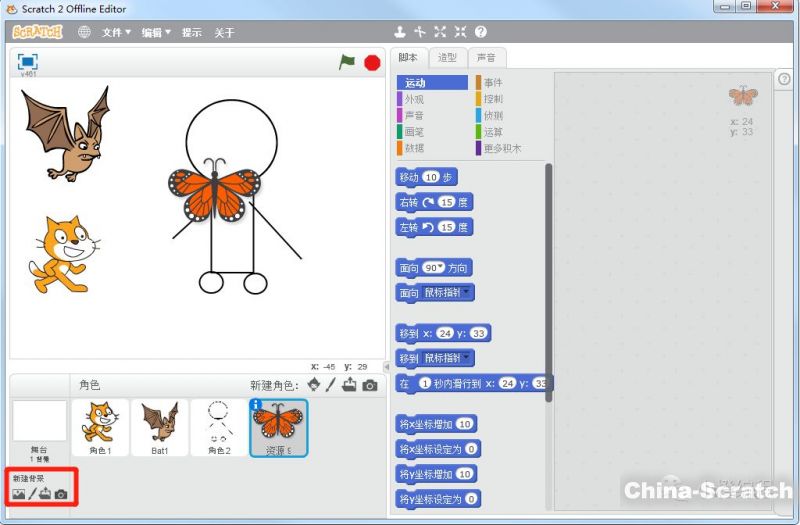Click the new sprite camera icon
This screenshot has width=800, height=525.
tap(370, 385)
